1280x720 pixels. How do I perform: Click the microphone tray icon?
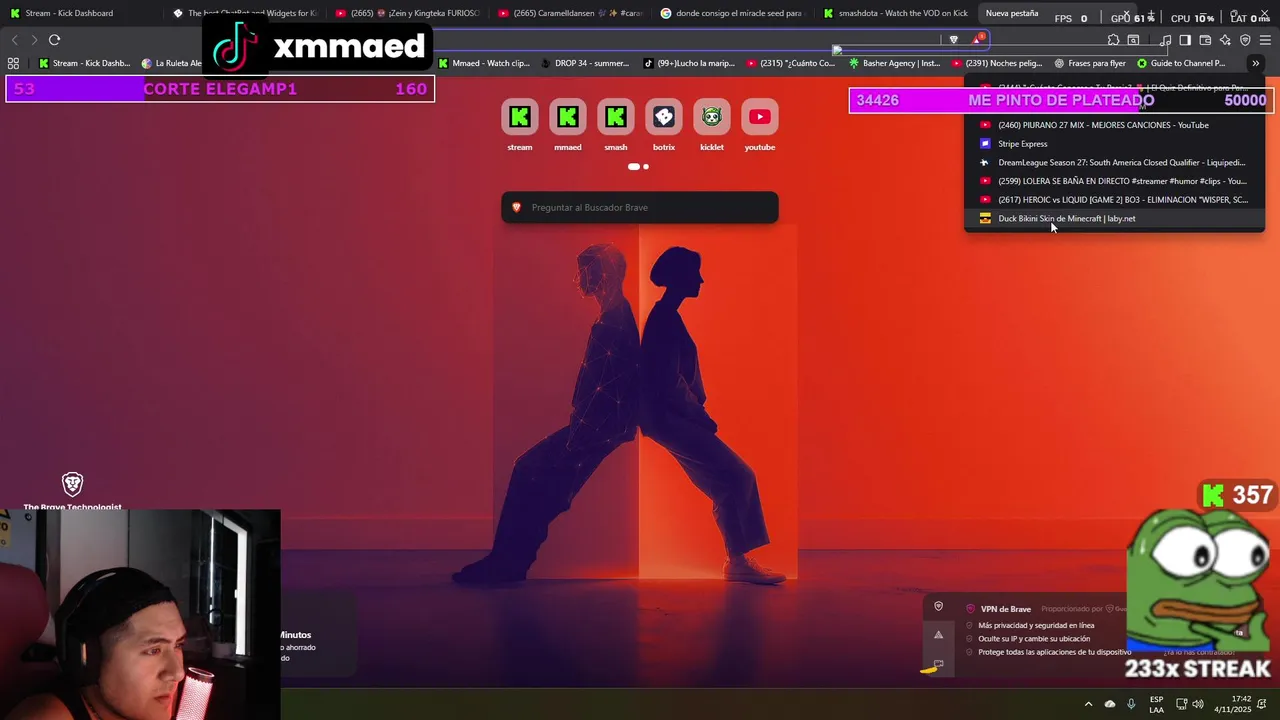coord(1132,704)
